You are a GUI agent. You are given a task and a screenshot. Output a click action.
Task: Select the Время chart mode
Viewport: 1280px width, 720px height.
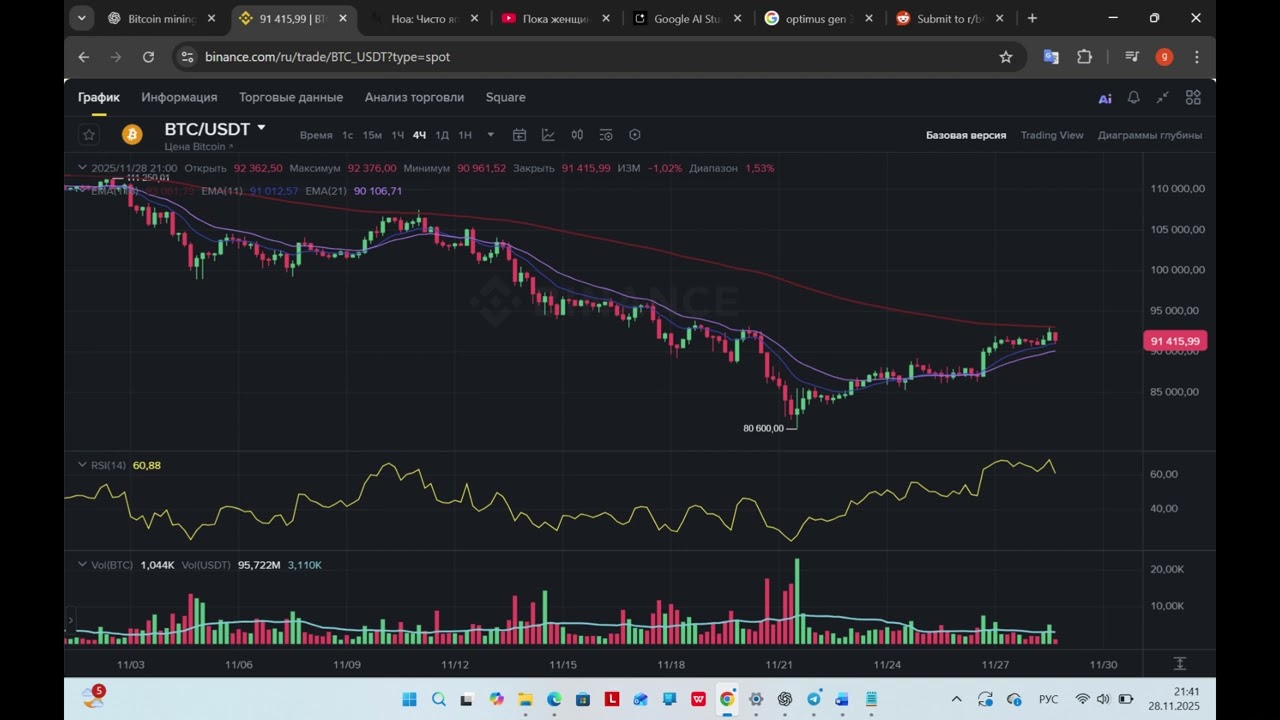(x=316, y=135)
